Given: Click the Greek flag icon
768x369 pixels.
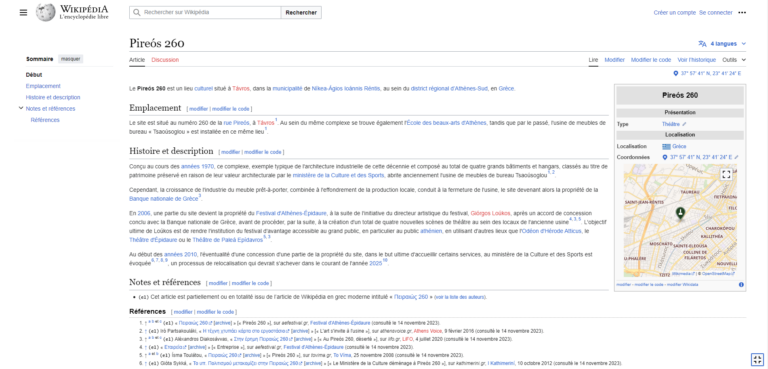Looking at the screenshot, I should [x=666, y=147].
